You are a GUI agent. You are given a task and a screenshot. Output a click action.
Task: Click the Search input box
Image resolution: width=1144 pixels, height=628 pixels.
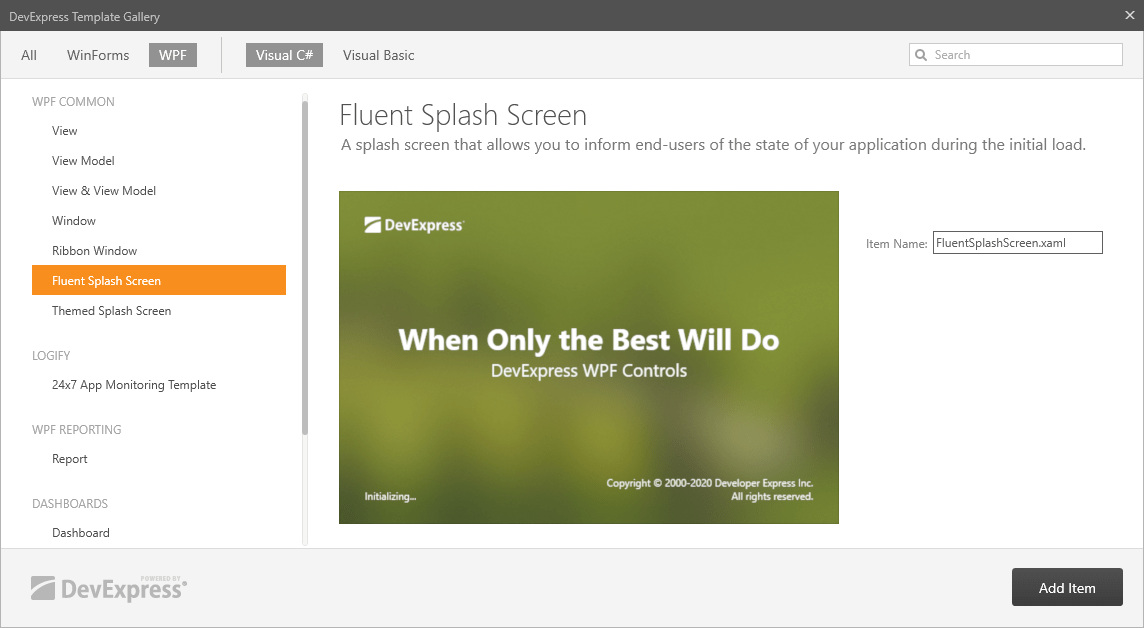1020,54
